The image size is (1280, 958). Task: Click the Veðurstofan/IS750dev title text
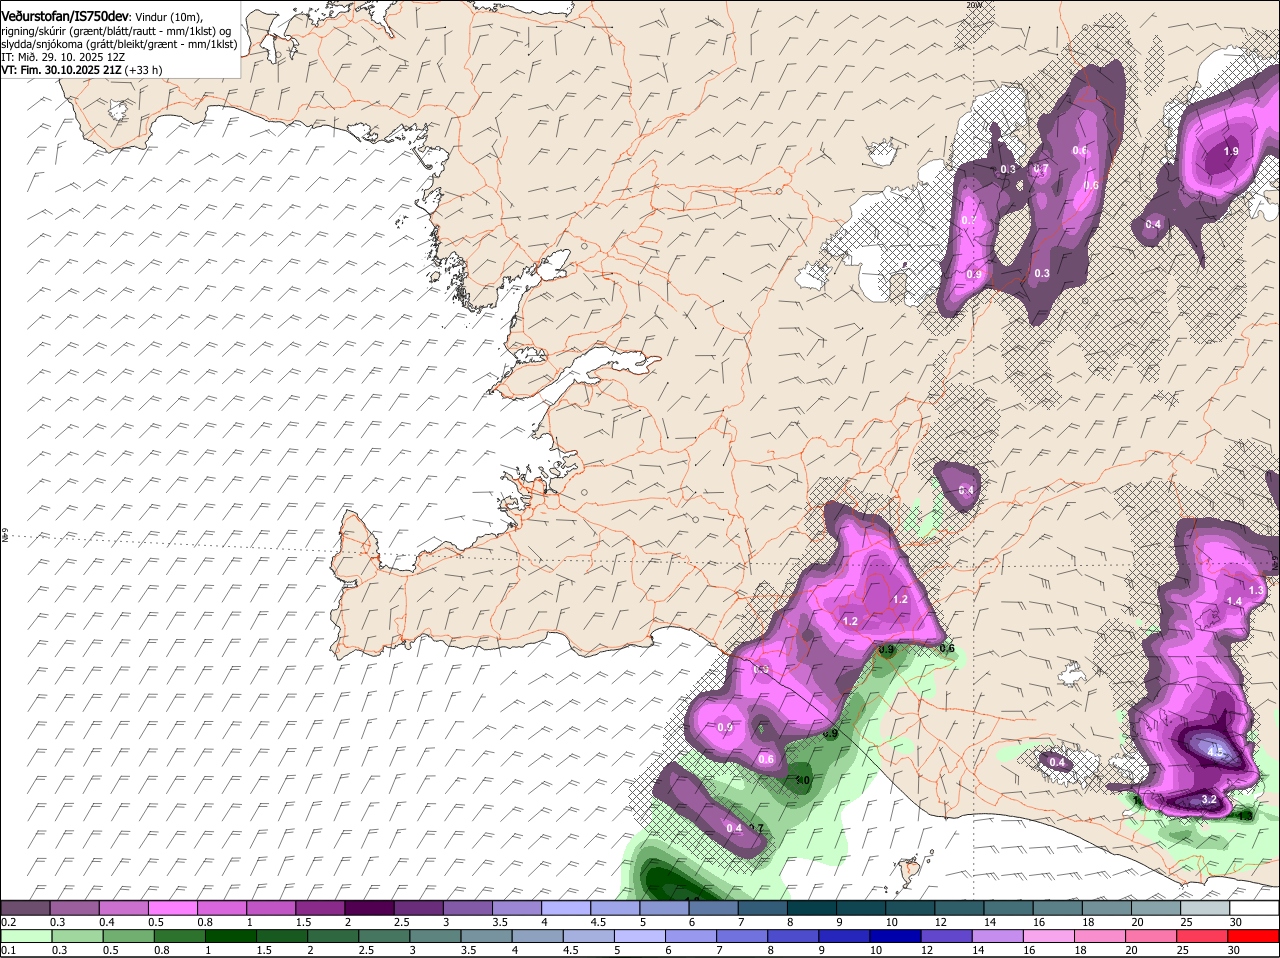(x=65, y=17)
